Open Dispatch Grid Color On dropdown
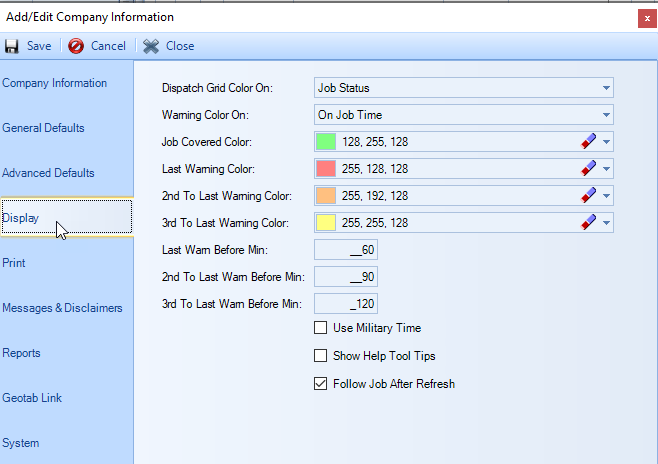Screen dimensions: 658x464 point(606,88)
